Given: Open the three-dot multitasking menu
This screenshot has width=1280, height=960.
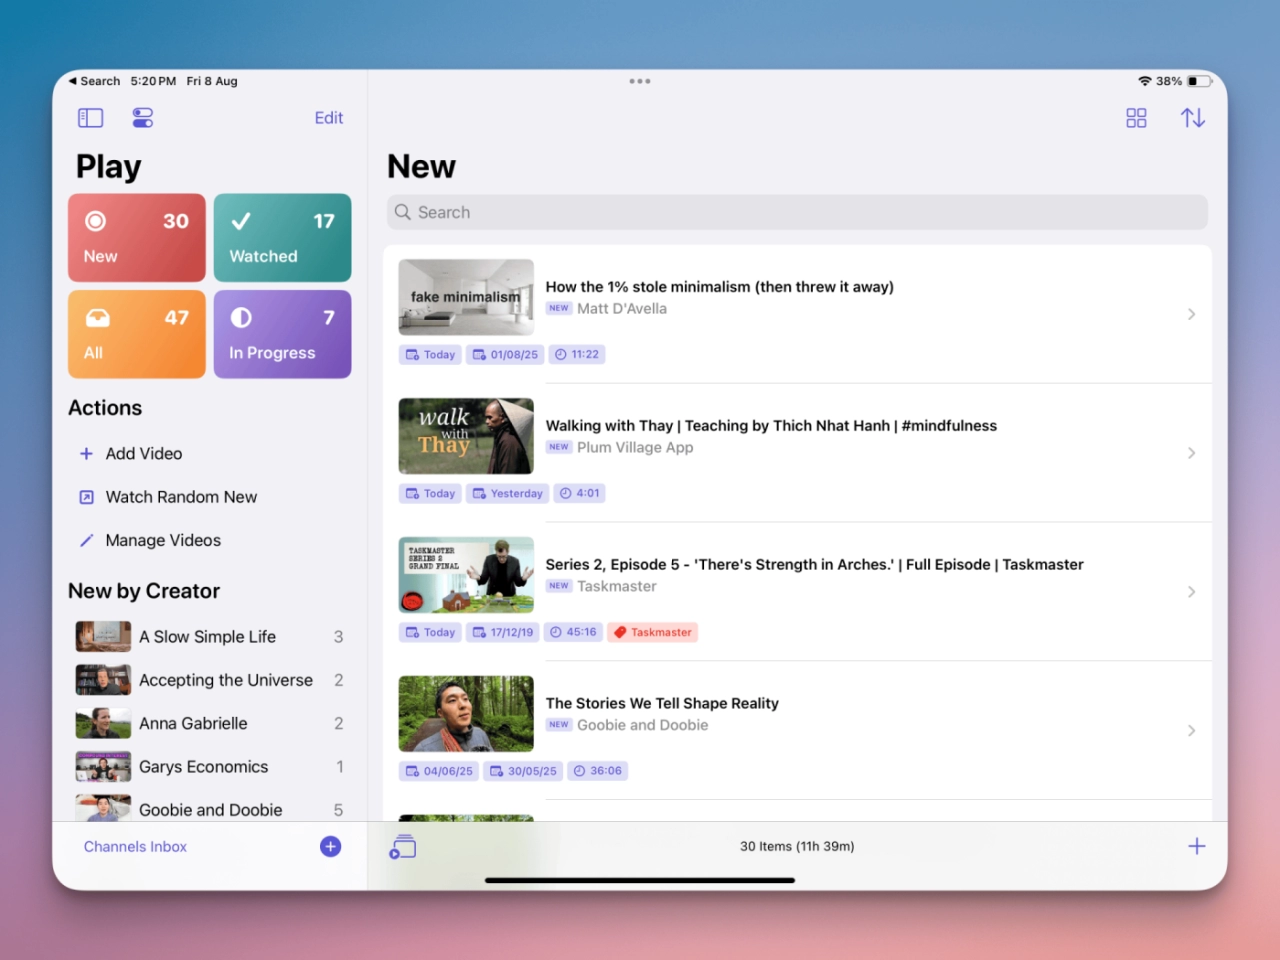Looking at the screenshot, I should pos(640,81).
